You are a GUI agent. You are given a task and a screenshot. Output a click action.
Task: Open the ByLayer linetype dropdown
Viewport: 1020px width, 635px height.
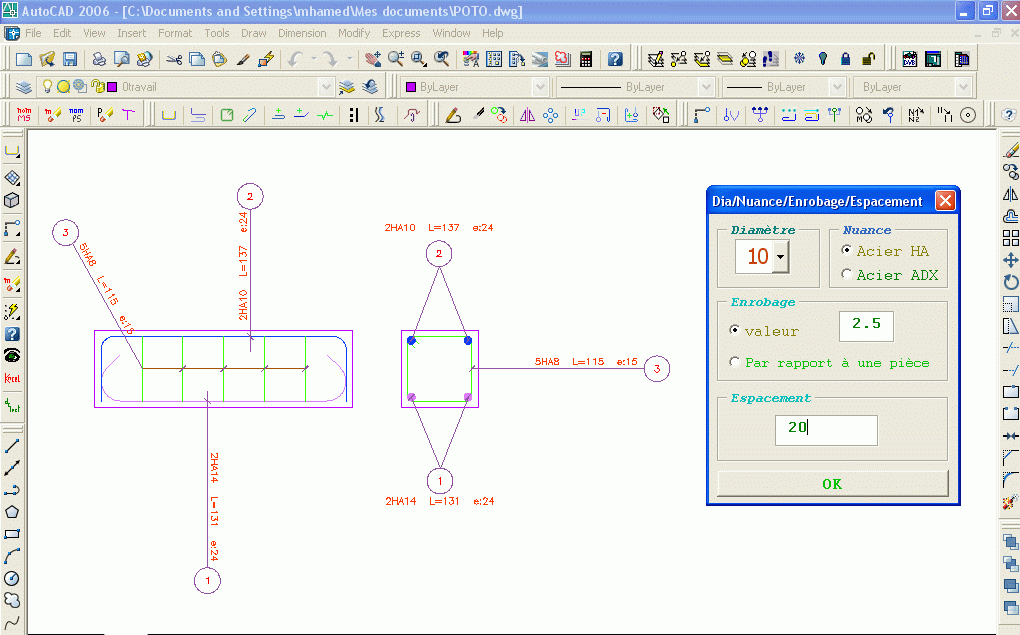(x=705, y=87)
